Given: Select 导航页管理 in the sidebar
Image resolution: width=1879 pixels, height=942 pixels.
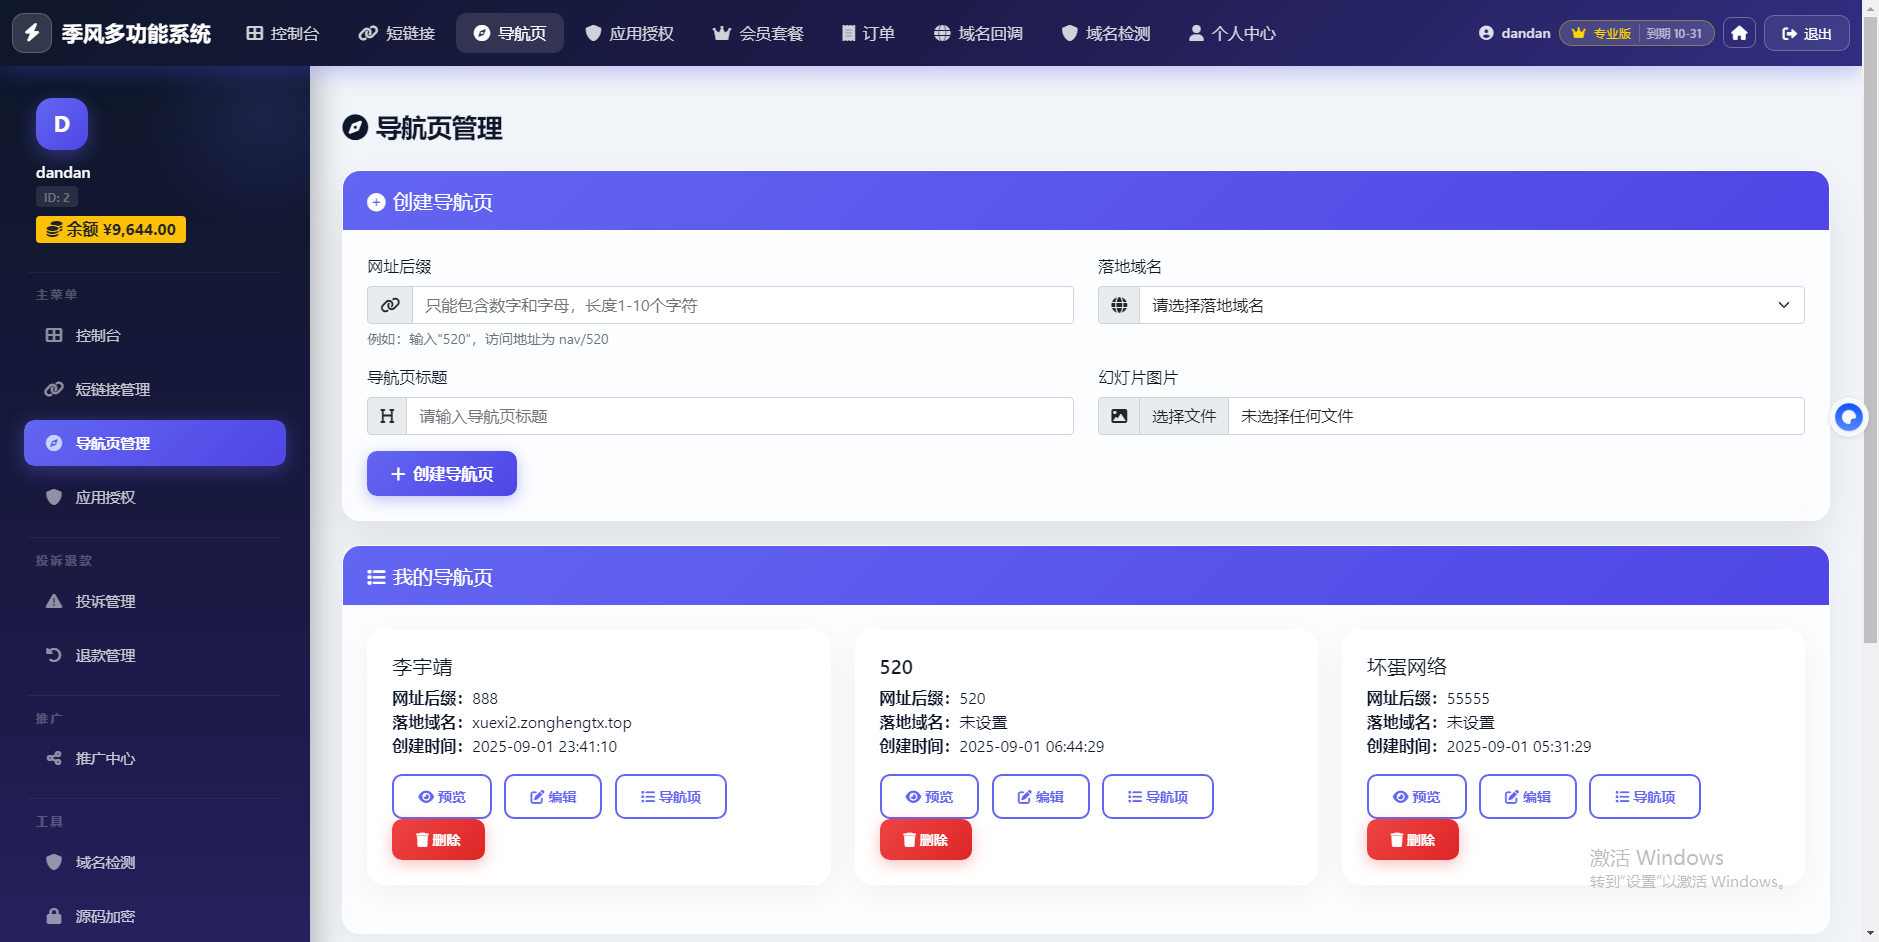Looking at the screenshot, I should pos(155,443).
